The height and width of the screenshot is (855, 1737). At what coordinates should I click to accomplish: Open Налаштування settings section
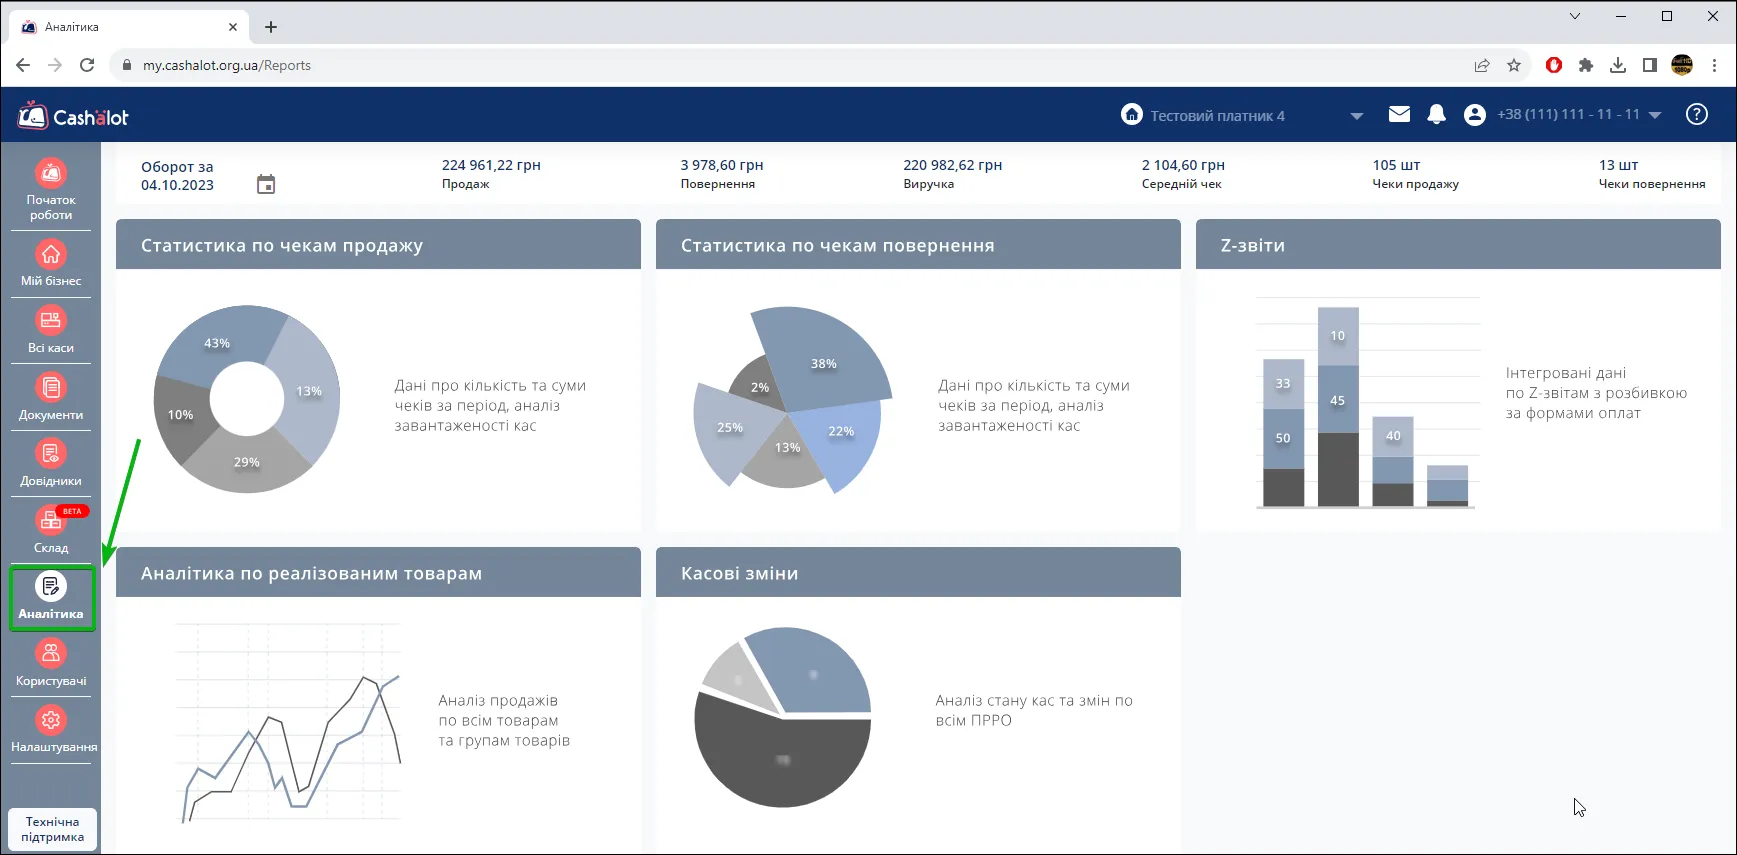(54, 731)
